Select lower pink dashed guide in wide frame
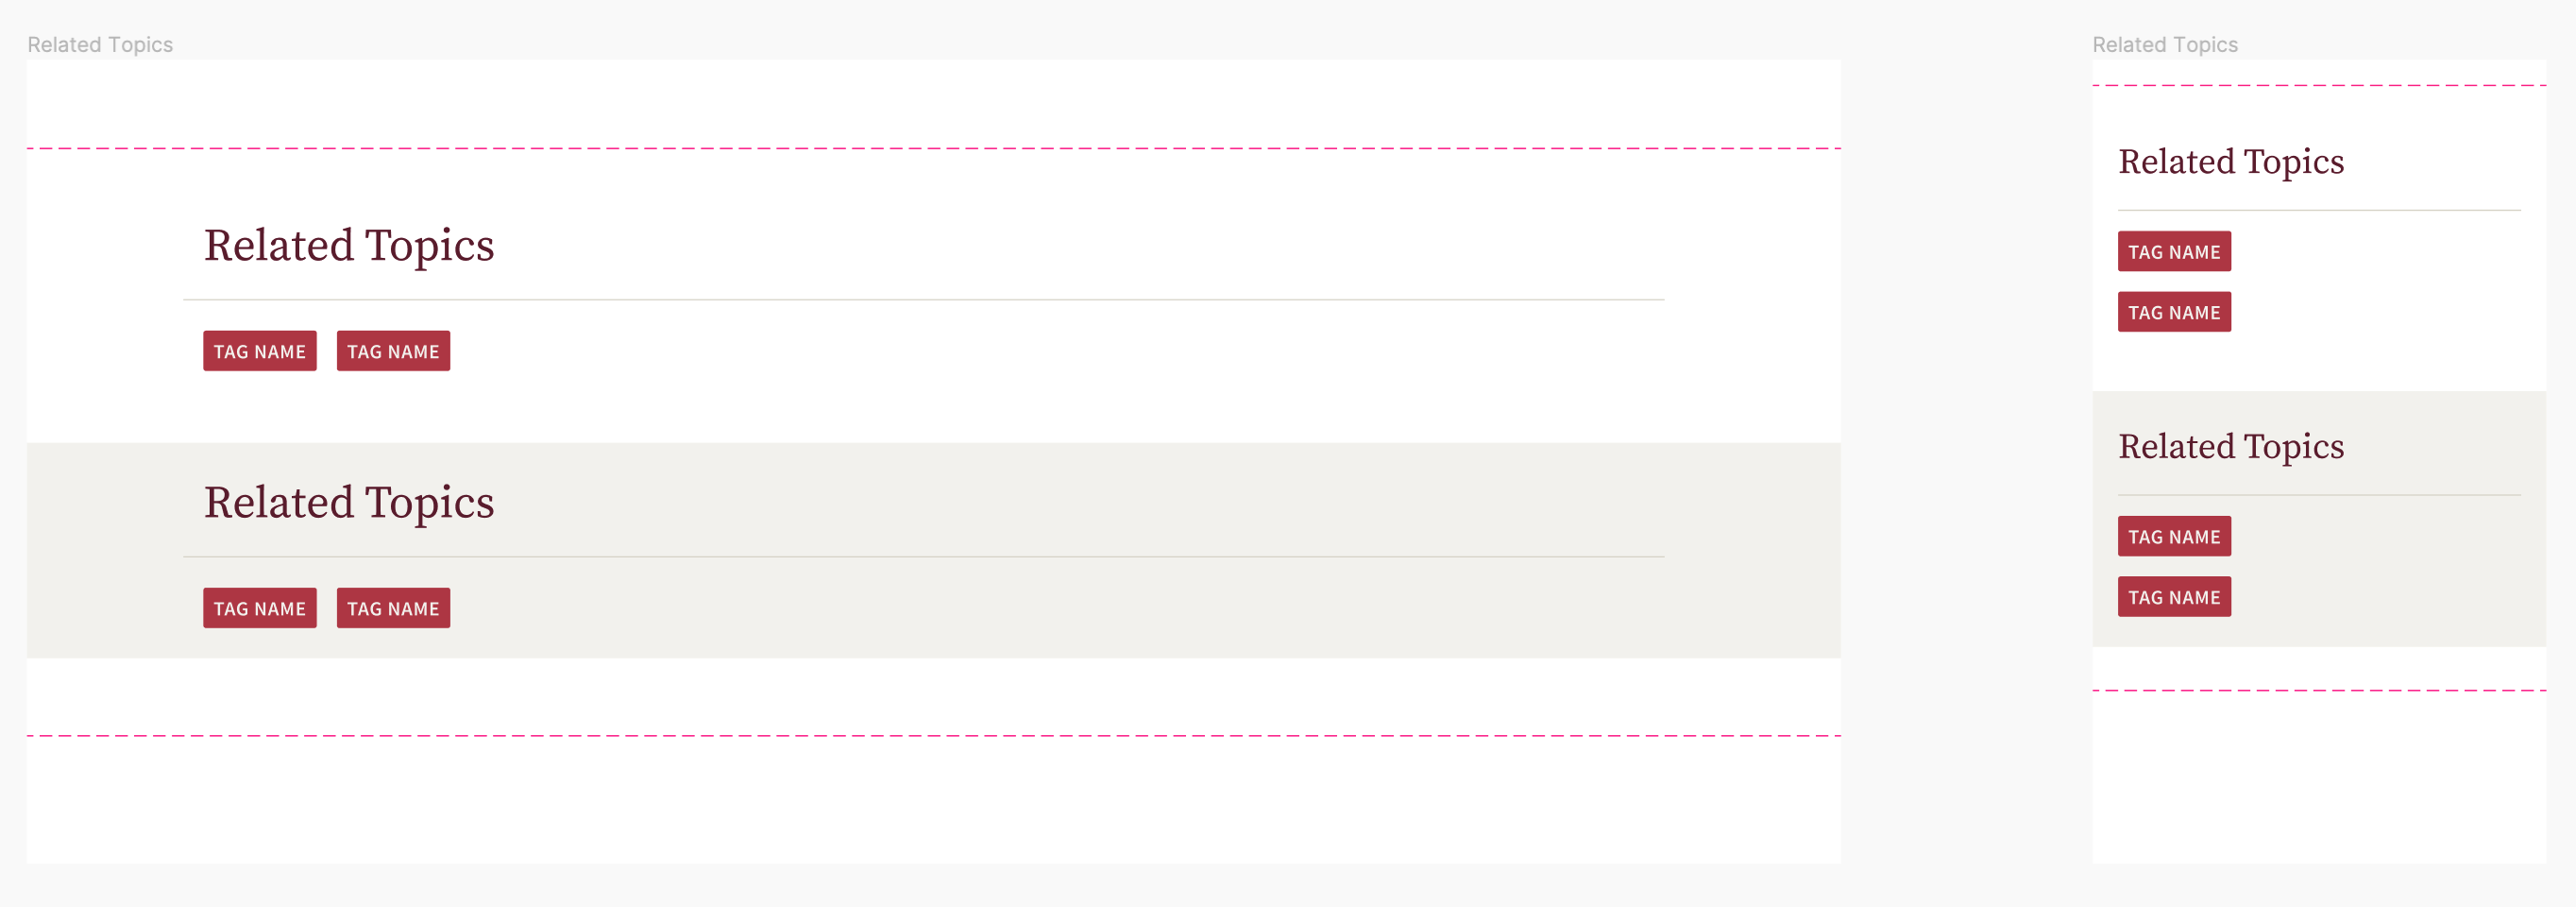Screen dimensions: 2576x907 (933, 736)
